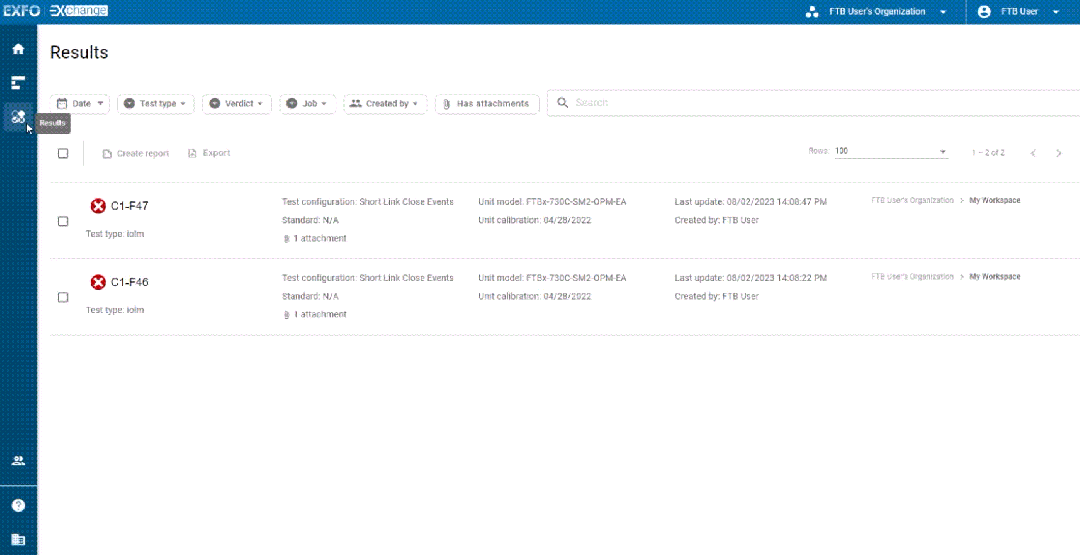This screenshot has height=555, width=1080.
Task: Open the Job filter dropdown
Action: (x=308, y=103)
